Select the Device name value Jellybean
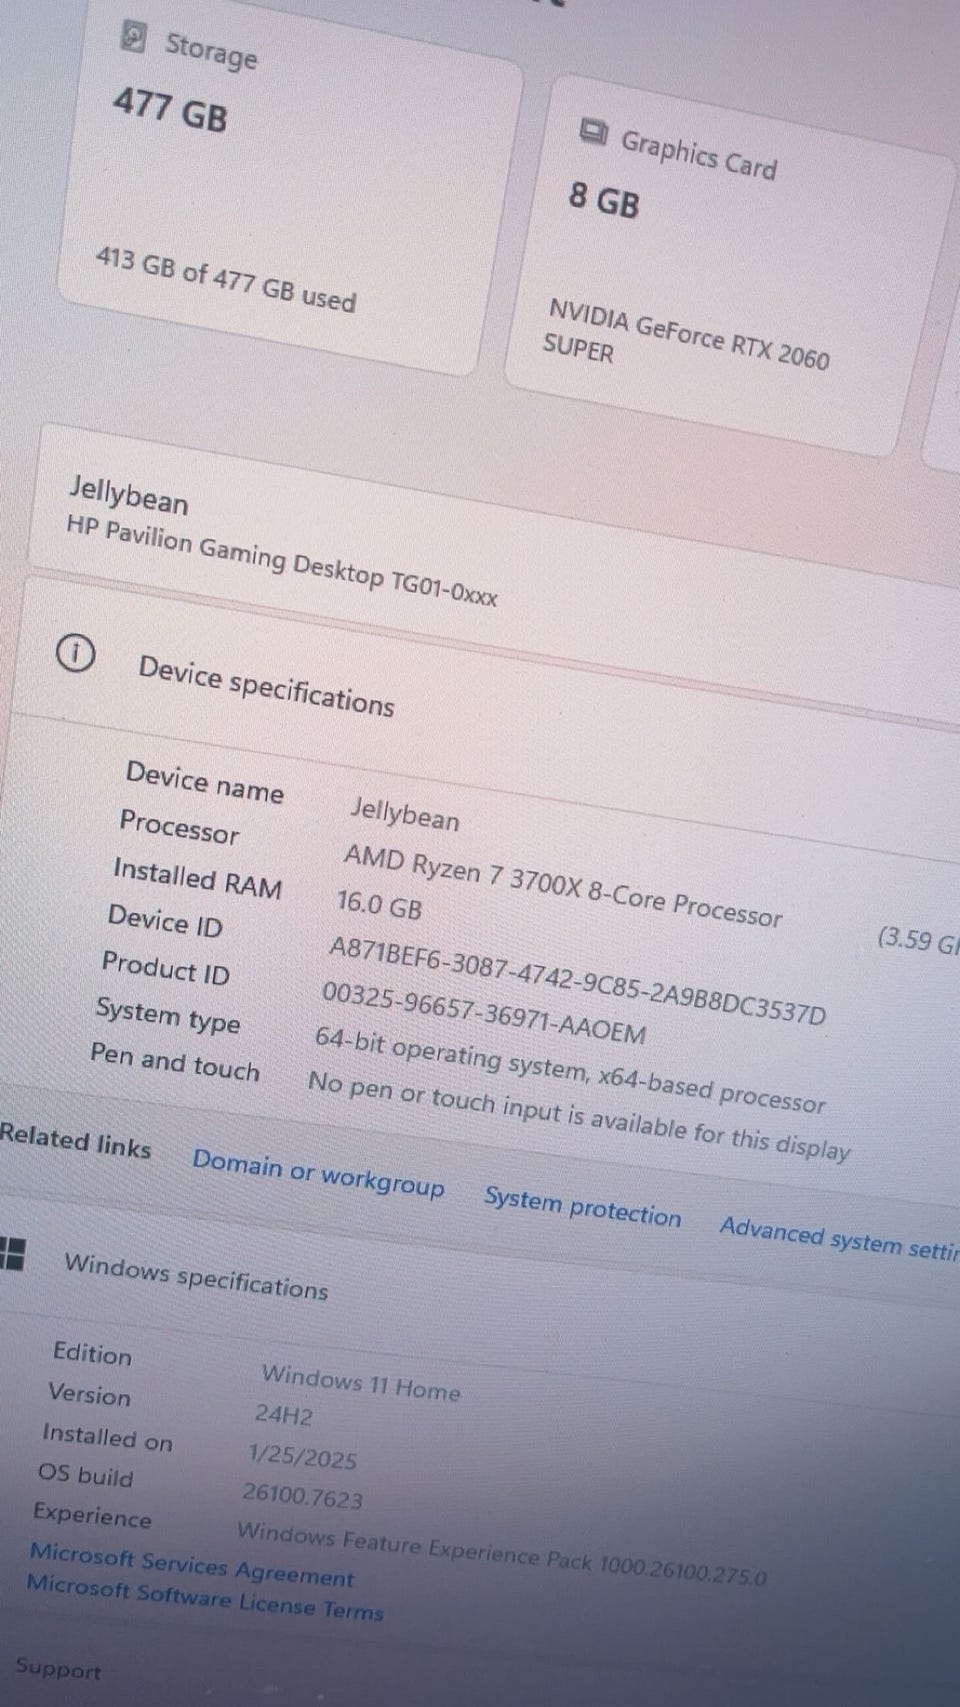960x1707 pixels. (x=404, y=813)
